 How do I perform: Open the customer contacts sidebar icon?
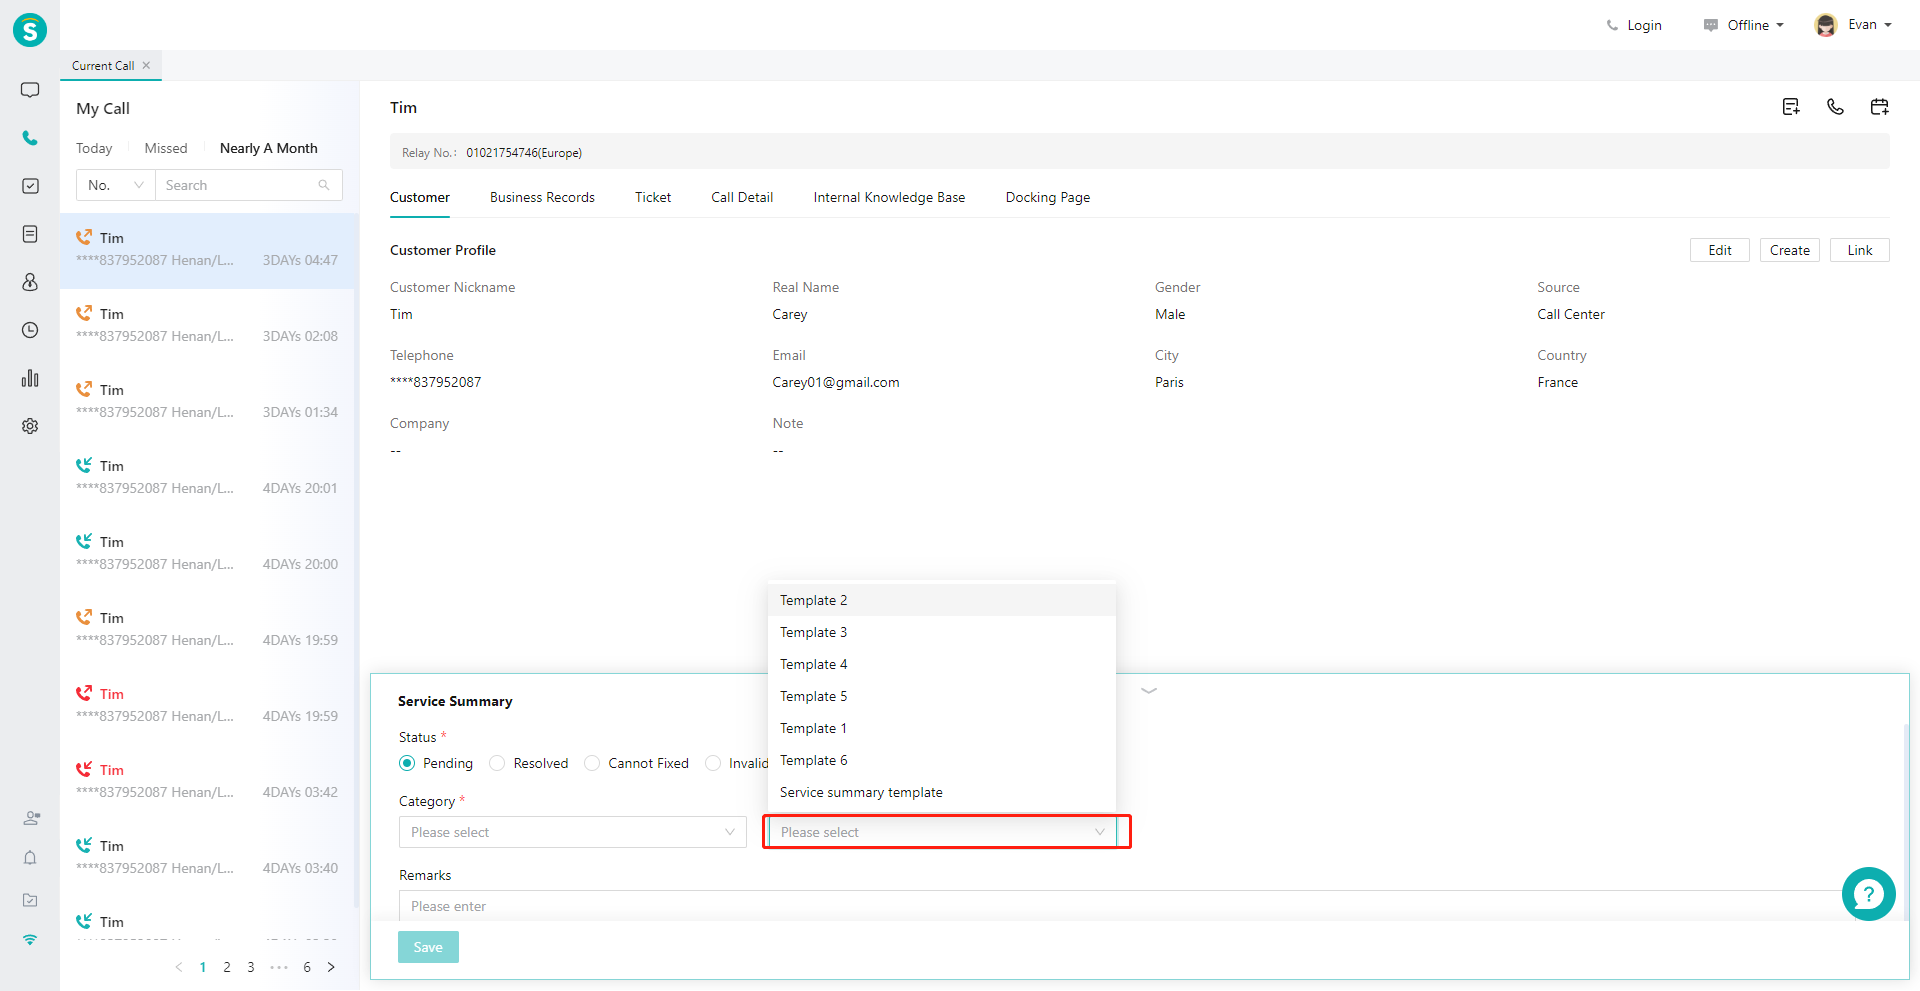30,282
